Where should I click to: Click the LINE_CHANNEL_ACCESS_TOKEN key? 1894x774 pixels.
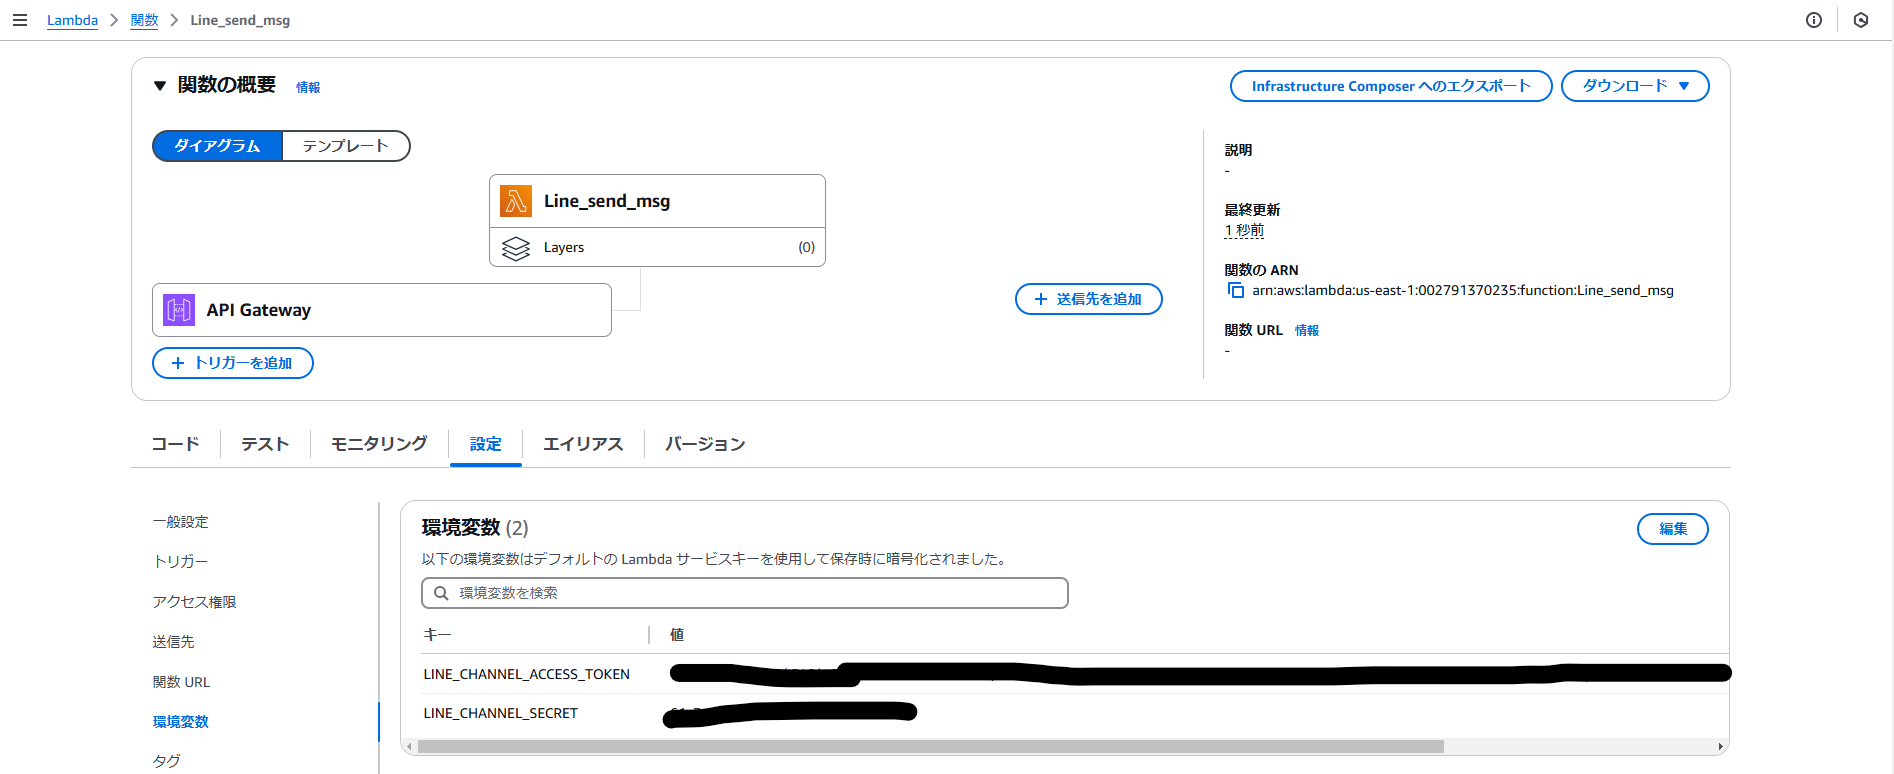click(x=527, y=674)
